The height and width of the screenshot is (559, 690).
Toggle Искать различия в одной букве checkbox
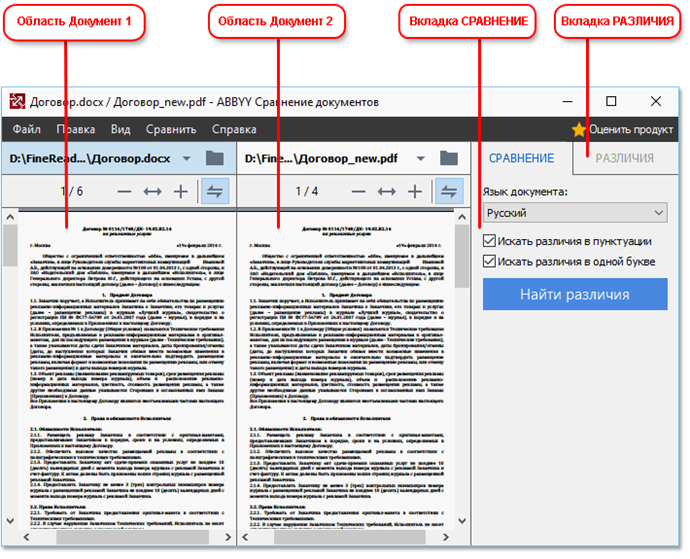tap(489, 261)
